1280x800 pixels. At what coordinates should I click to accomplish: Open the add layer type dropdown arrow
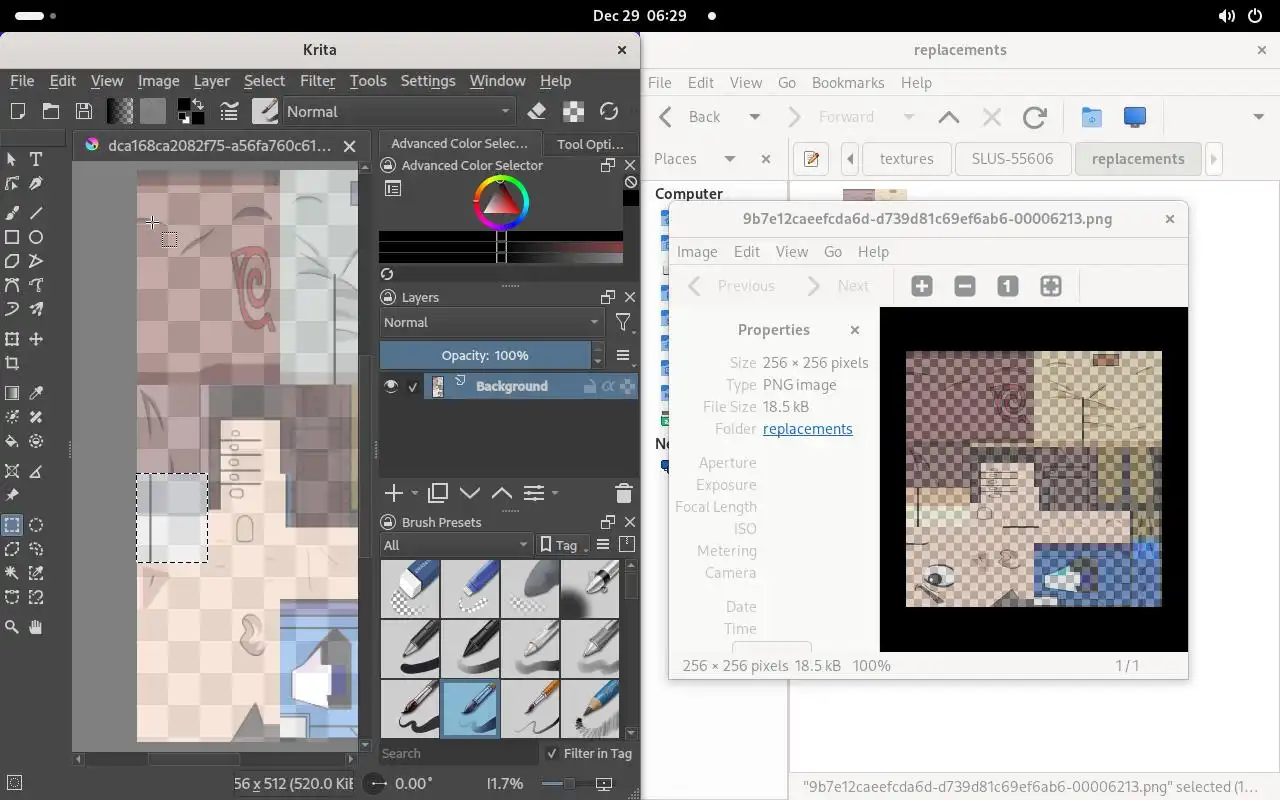(415, 493)
